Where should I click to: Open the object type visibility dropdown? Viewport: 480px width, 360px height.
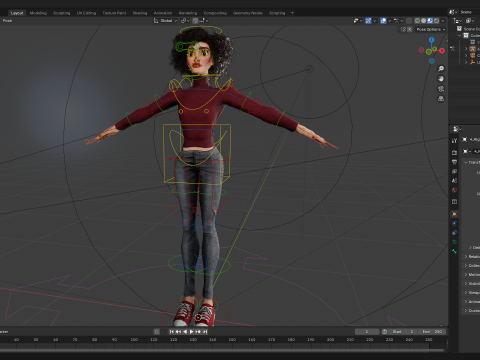358,21
